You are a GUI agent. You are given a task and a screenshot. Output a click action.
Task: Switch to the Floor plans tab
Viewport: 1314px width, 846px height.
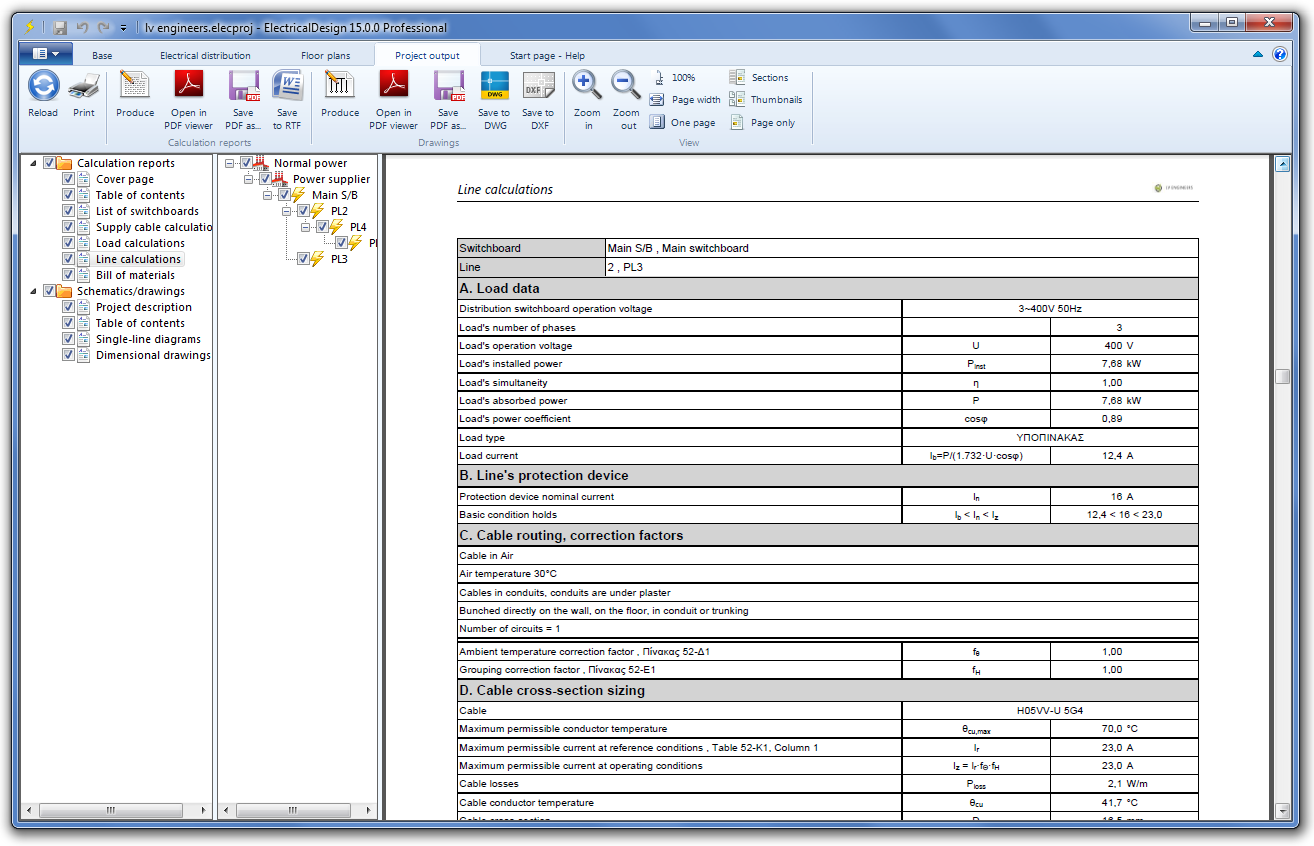tap(325, 56)
